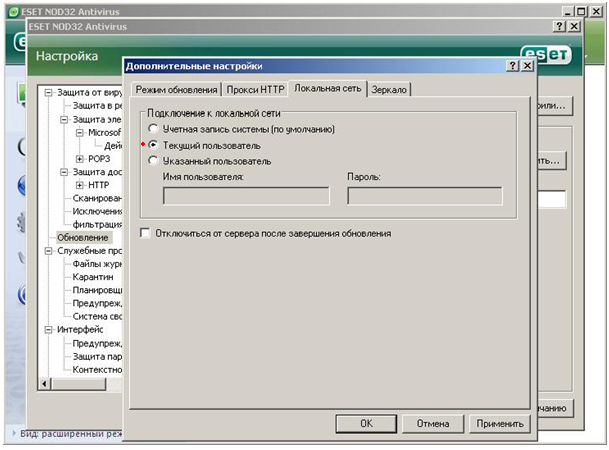The image size is (609, 450).
Task: Collapse the Защита электронной почты tree node
Action: [64, 119]
